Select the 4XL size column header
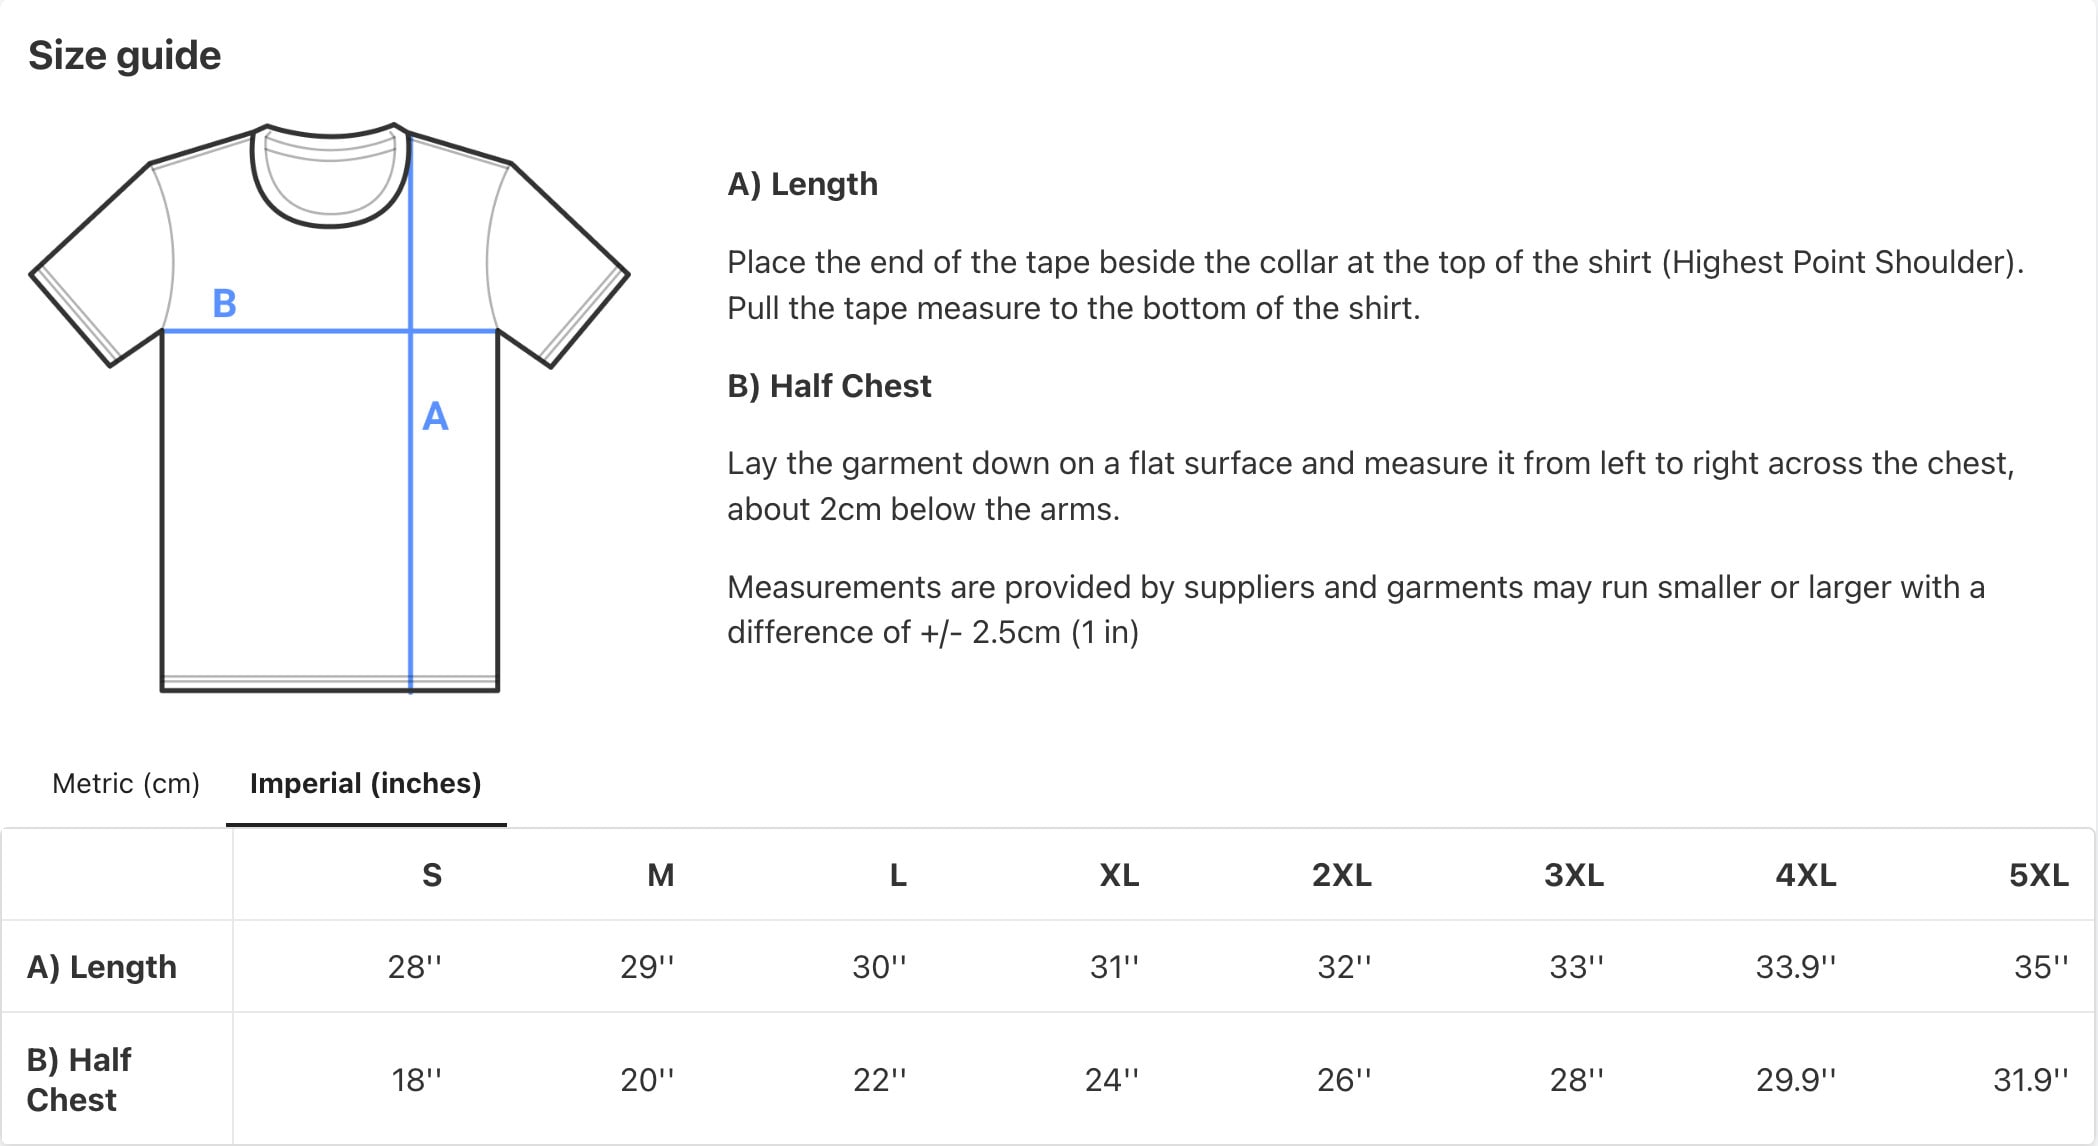2098x1146 pixels. coord(1806,875)
